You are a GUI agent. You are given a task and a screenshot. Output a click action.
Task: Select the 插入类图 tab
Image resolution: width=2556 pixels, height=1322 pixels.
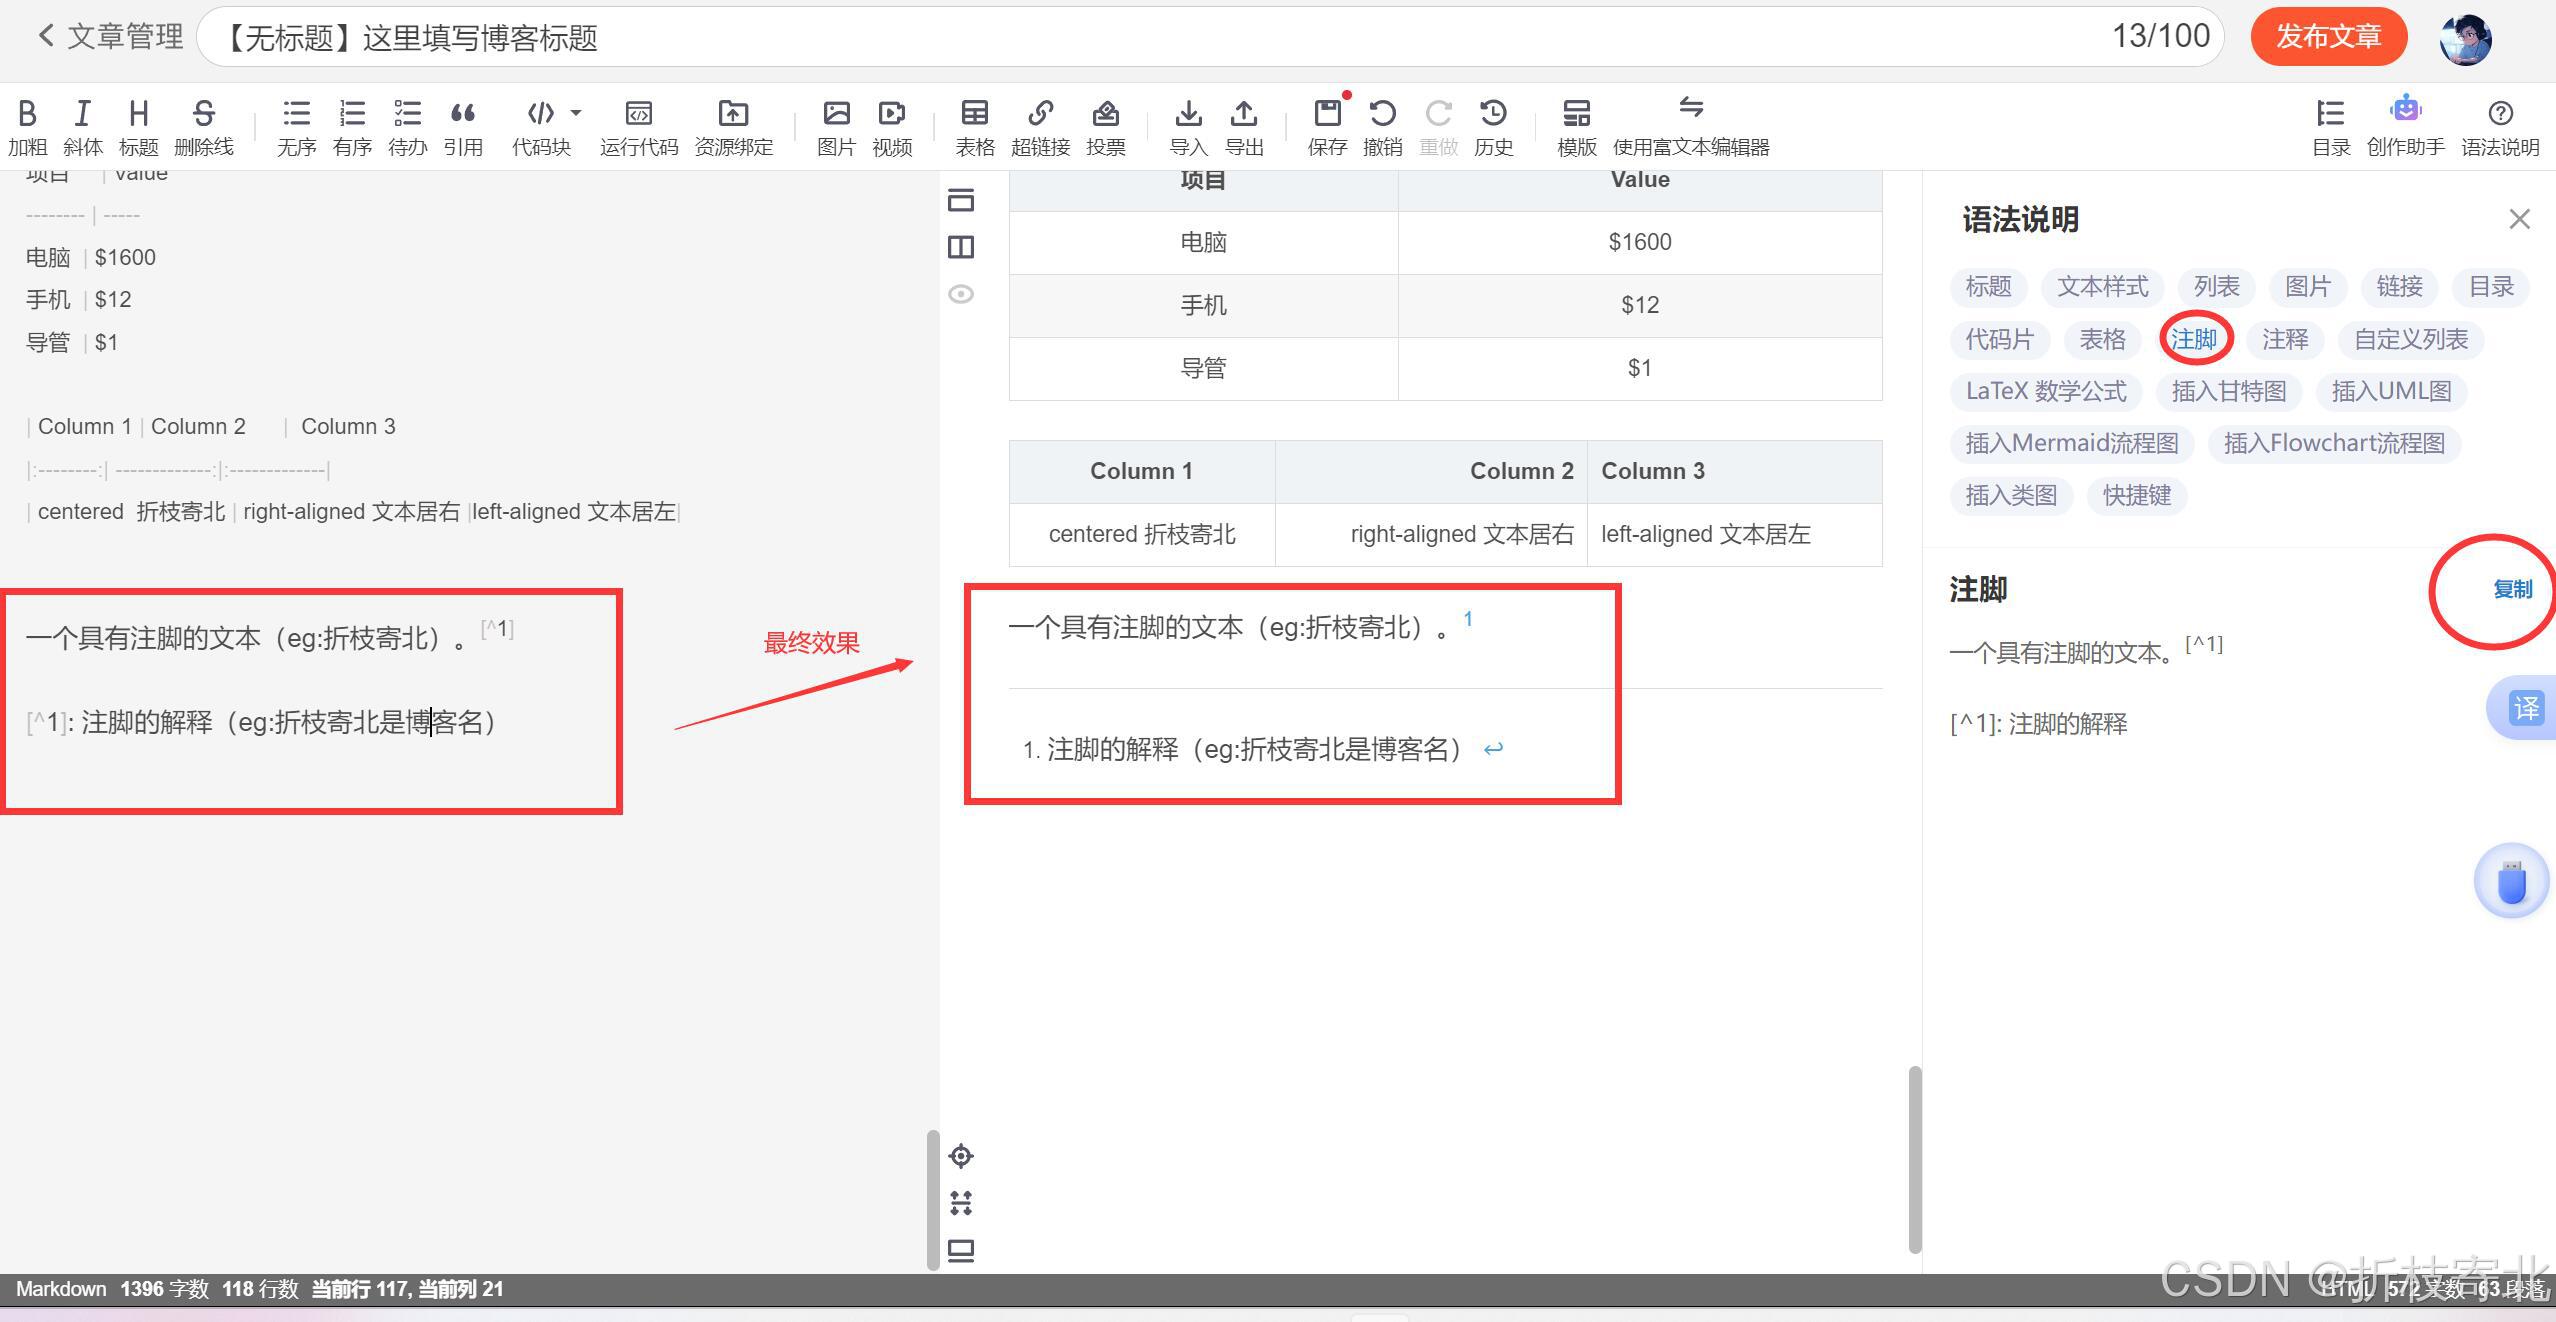point(2011,495)
